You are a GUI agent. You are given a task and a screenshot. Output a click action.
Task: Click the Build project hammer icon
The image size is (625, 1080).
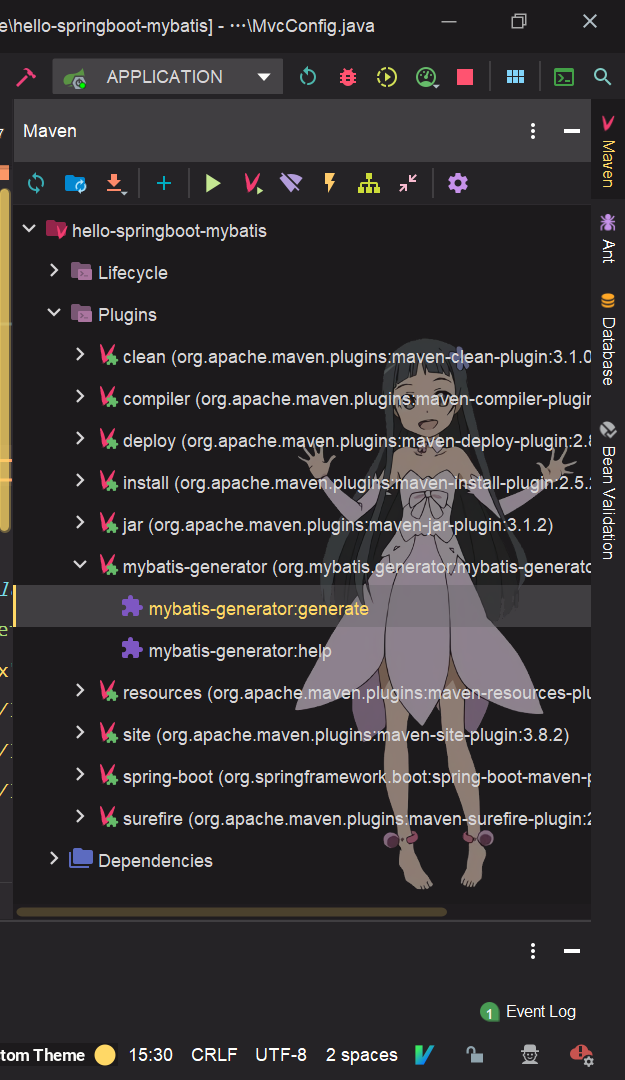click(x=25, y=76)
